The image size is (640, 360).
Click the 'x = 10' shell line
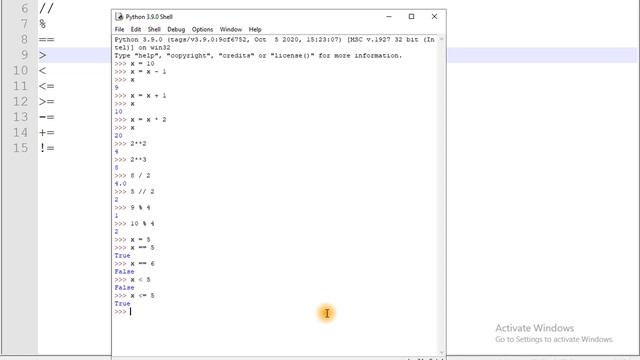[134, 64]
